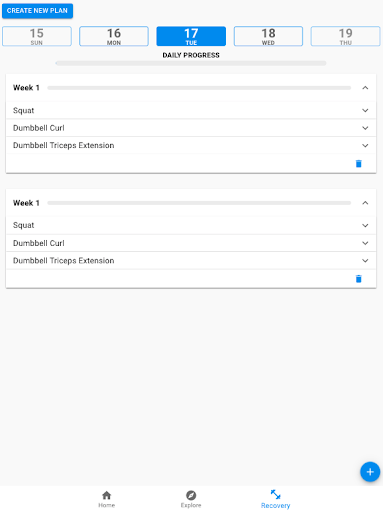Select Thursday the 19th
This screenshot has height=512, width=383.
[x=346, y=36]
